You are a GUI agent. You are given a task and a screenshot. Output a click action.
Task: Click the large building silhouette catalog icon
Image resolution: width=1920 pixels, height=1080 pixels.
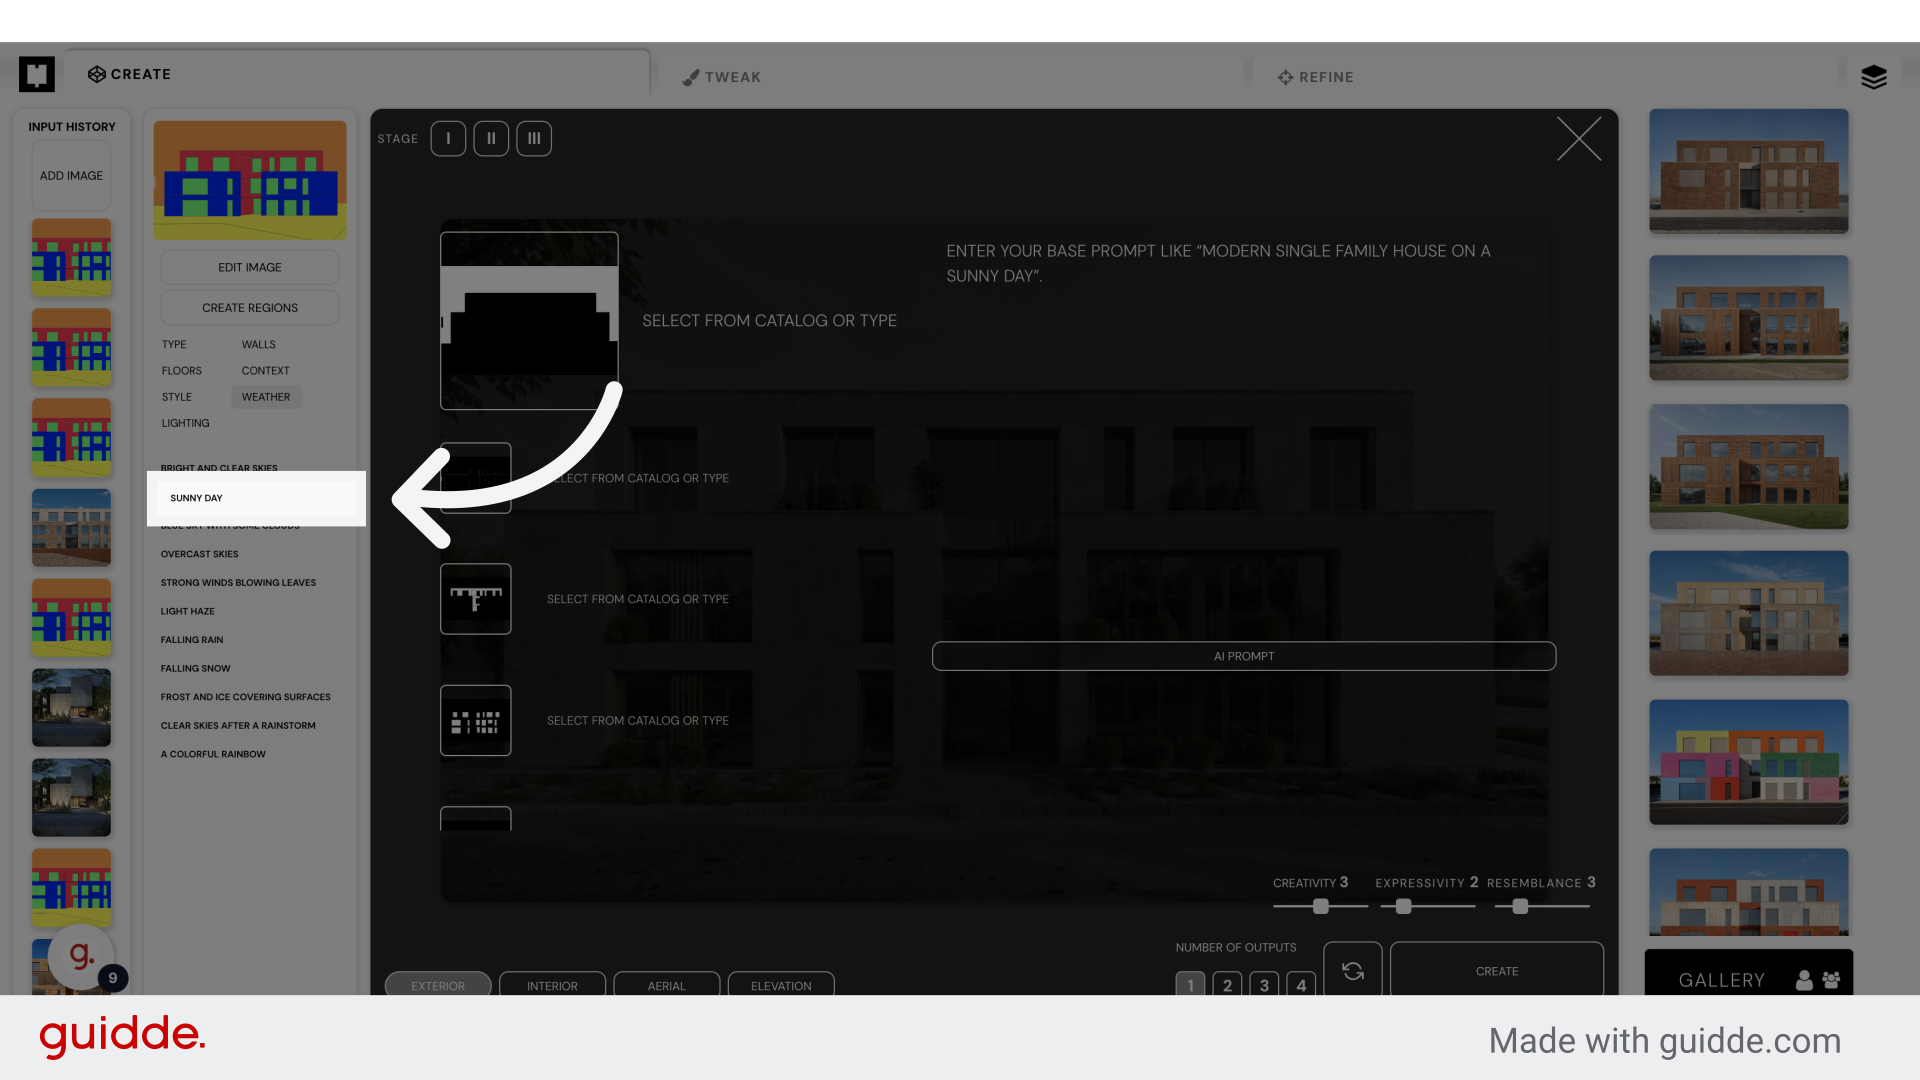point(529,321)
